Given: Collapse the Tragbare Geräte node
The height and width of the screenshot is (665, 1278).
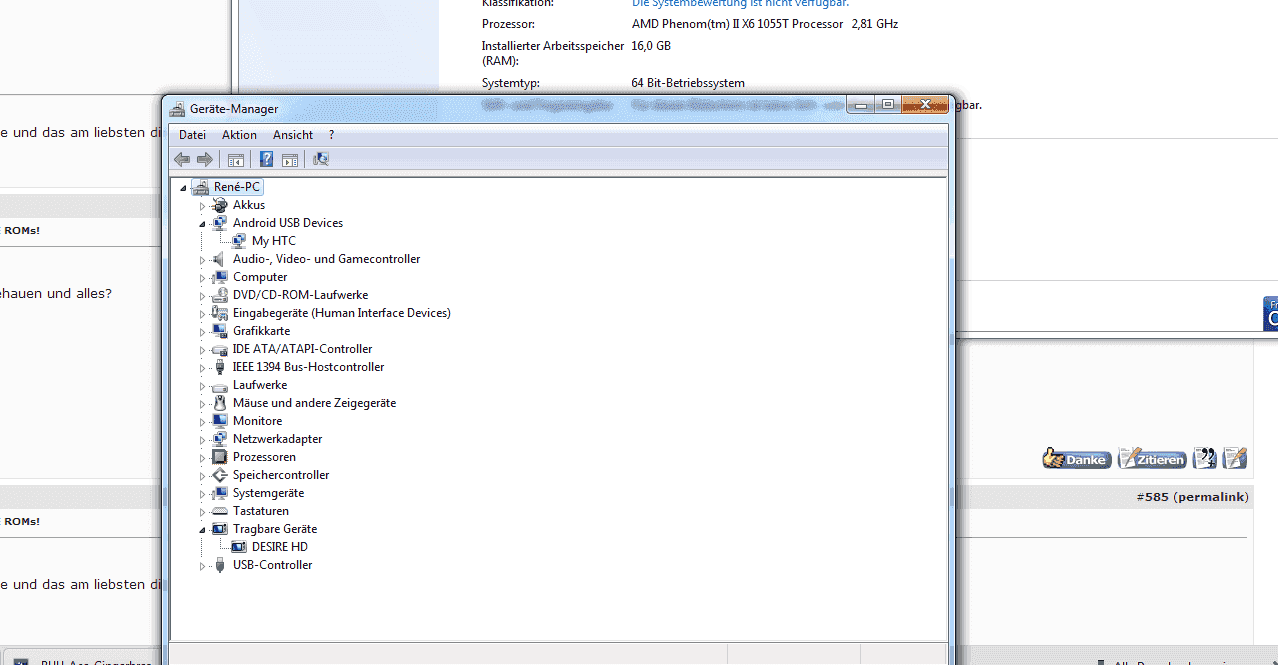Looking at the screenshot, I should coord(202,530).
